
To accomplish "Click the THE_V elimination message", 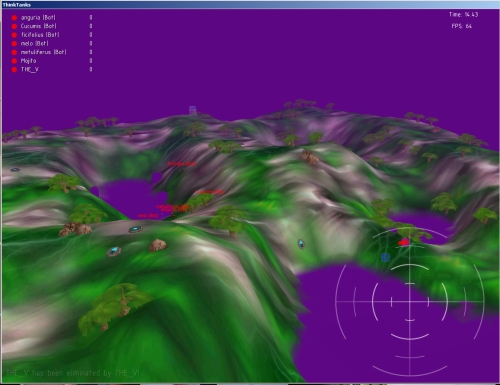I will click(73, 373).
